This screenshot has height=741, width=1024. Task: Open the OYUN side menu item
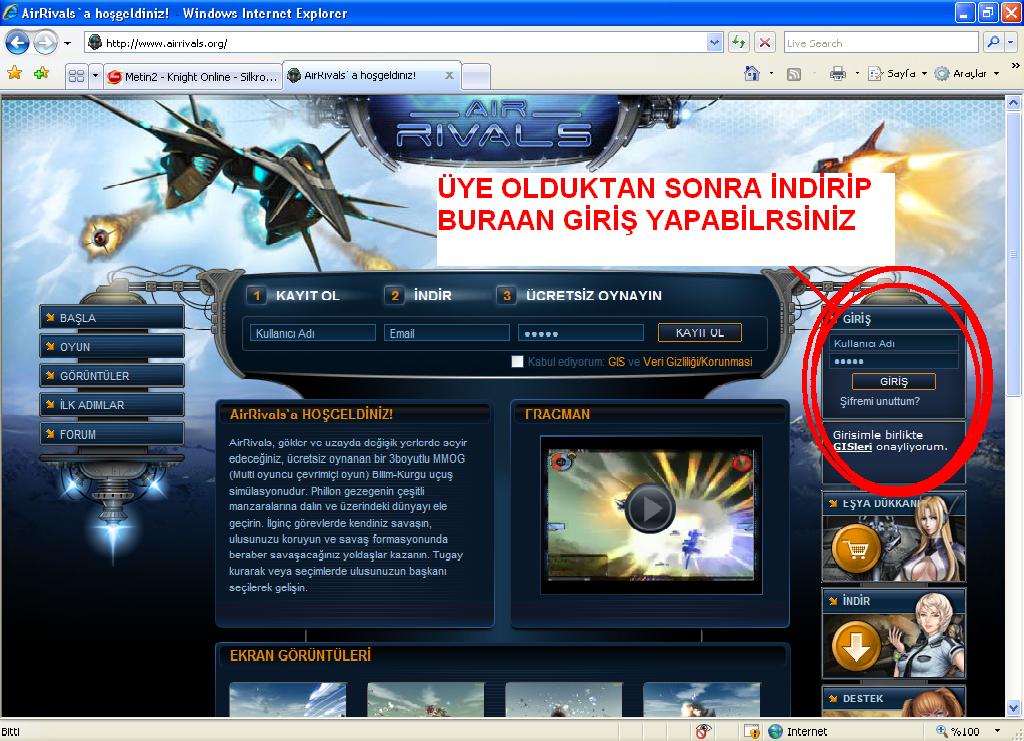click(112, 347)
